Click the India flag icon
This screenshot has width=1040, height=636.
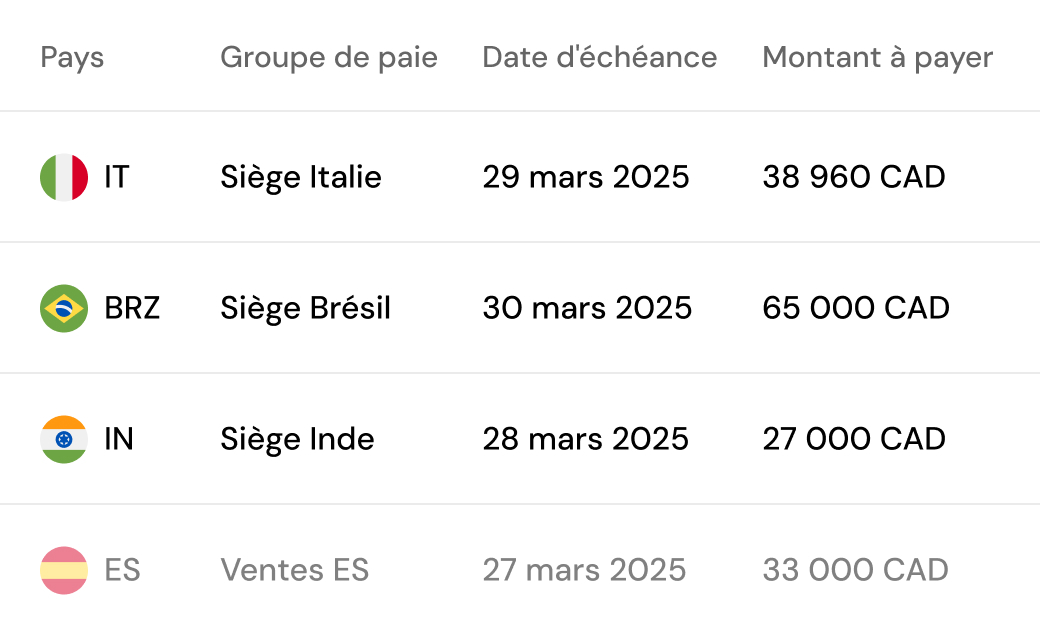(64, 439)
